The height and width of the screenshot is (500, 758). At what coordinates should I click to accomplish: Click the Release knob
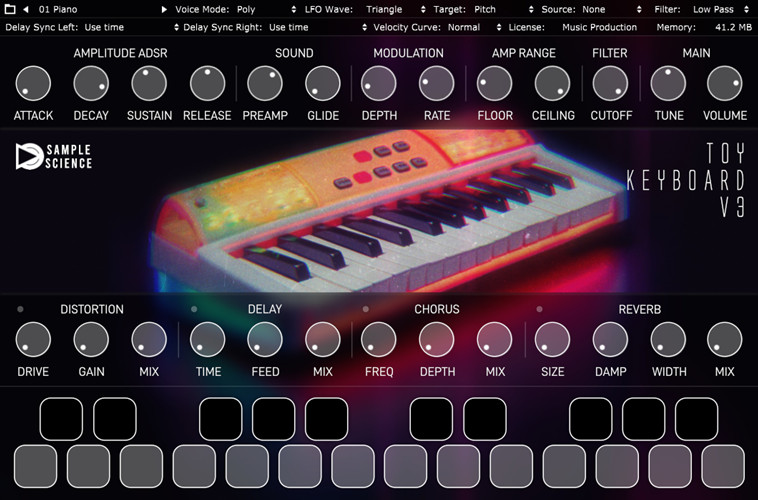207,84
